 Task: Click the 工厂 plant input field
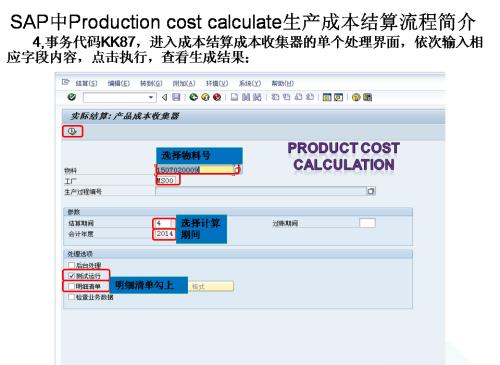pos(166,180)
